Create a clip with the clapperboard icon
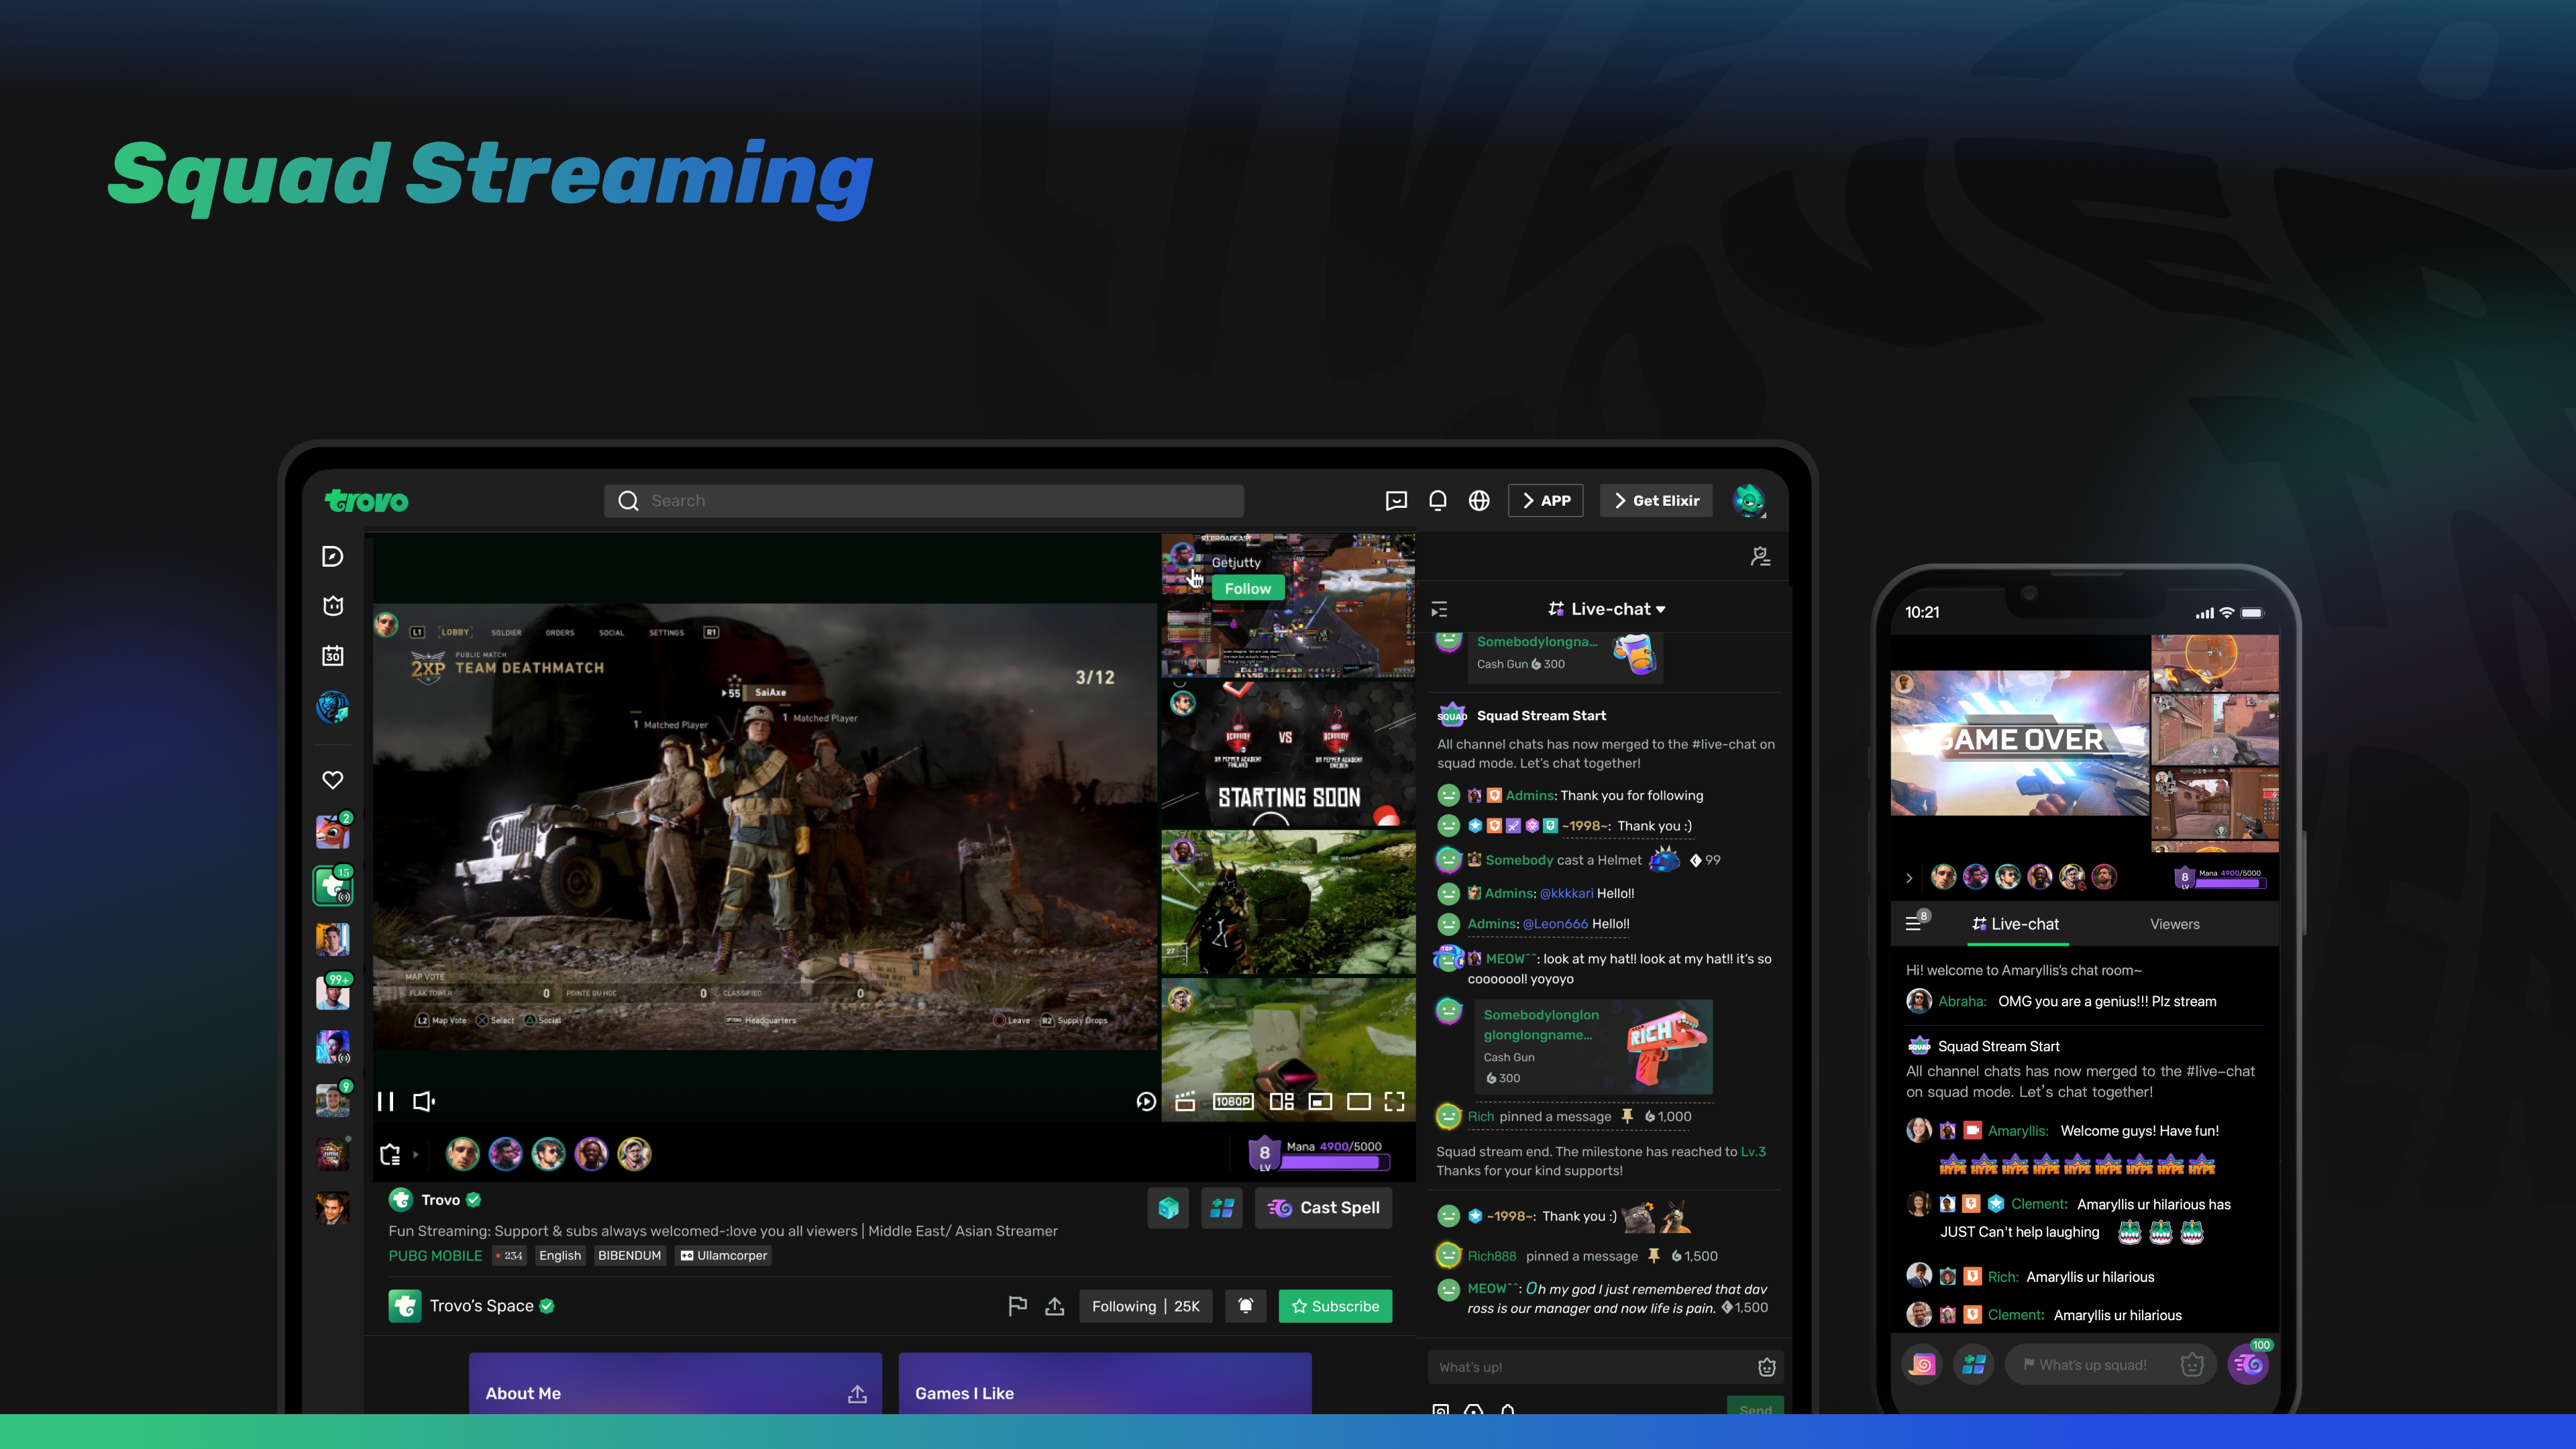The image size is (2576, 1449). 1185,1101
